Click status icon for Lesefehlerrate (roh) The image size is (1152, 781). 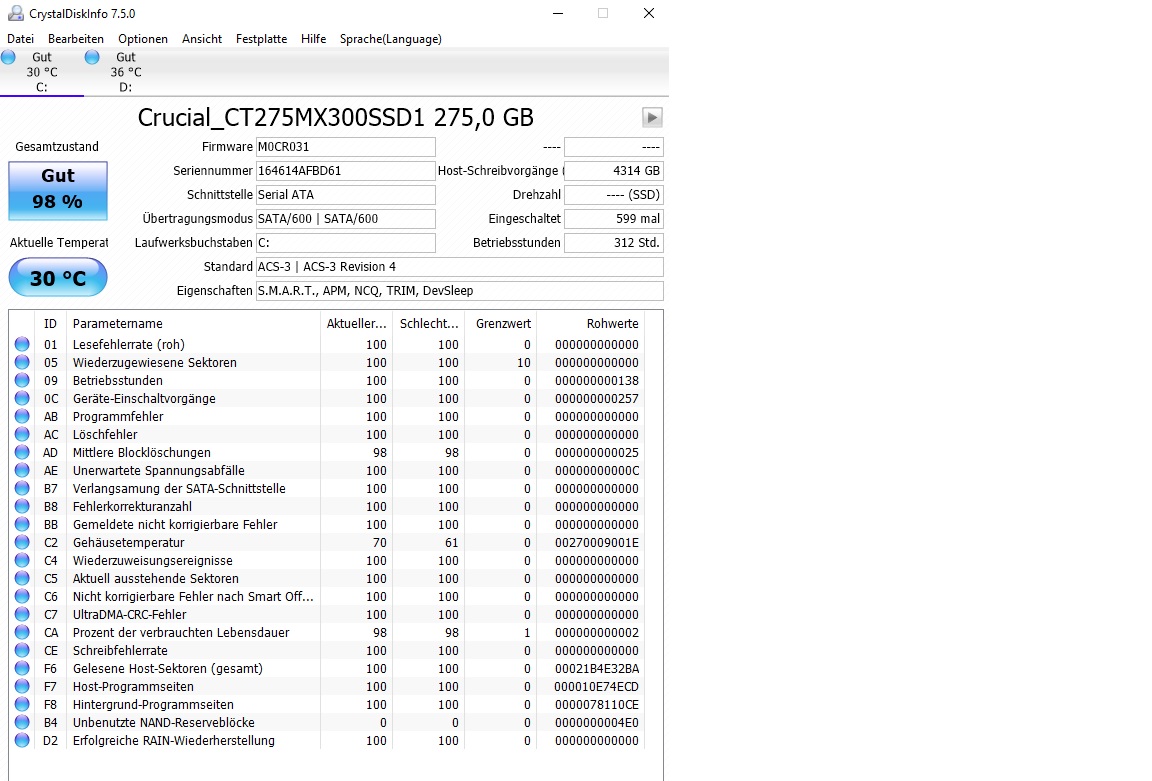point(22,344)
